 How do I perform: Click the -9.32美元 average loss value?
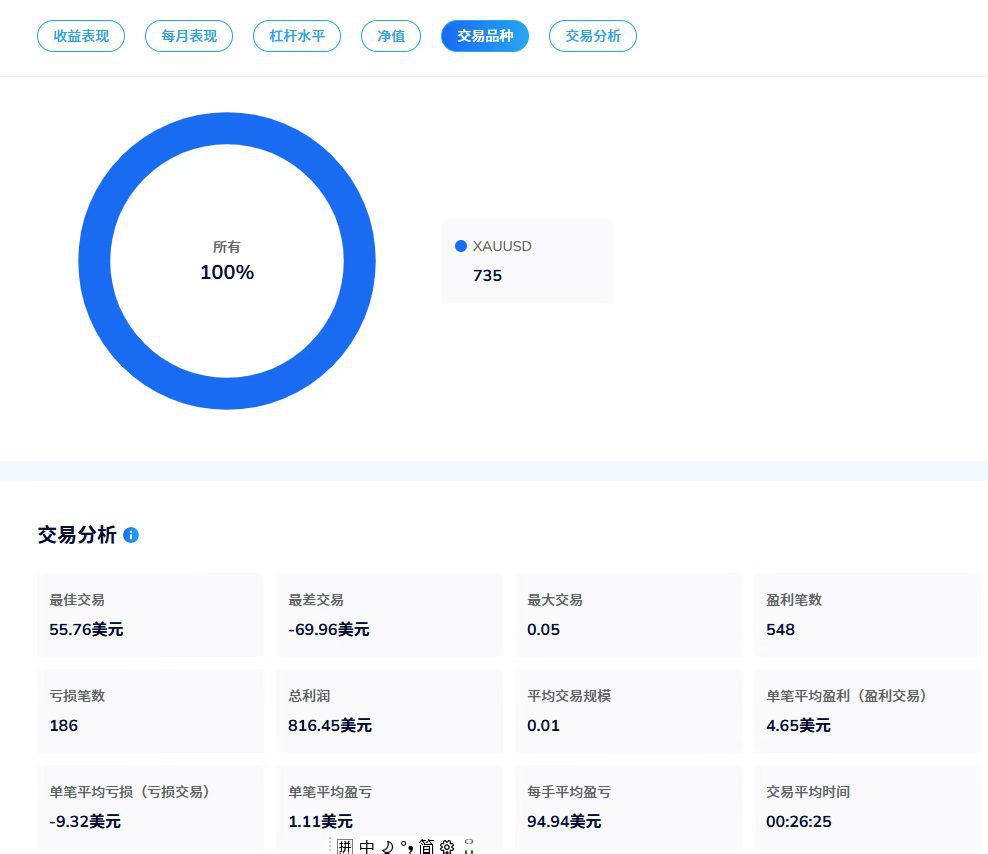point(85,821)
